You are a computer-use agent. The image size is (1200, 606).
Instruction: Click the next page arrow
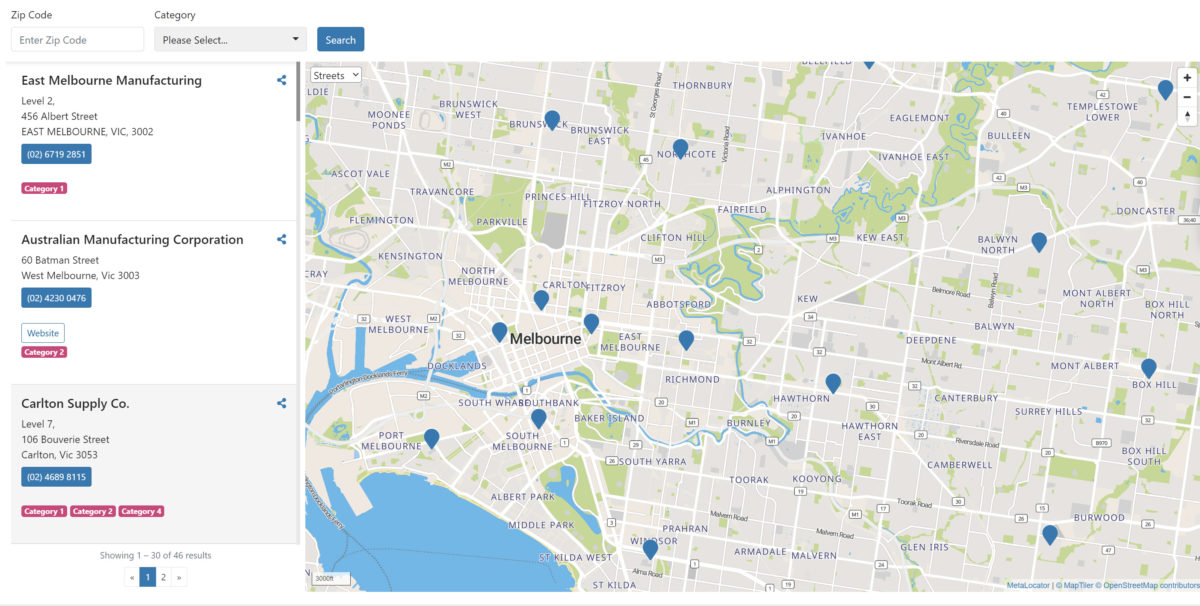pyautogui.click(x=179, y=577)
